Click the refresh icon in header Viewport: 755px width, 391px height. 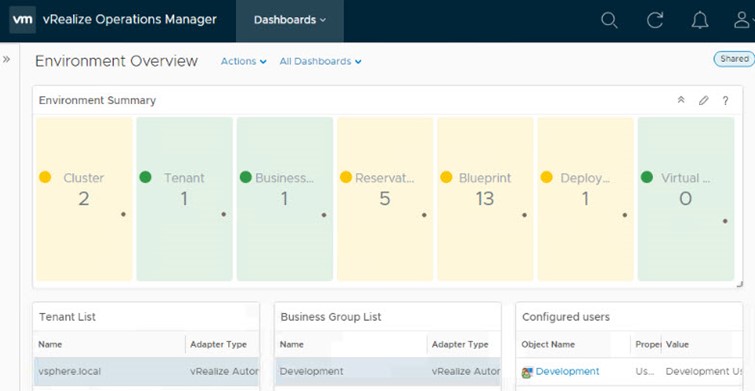click(x=654, y=20)
